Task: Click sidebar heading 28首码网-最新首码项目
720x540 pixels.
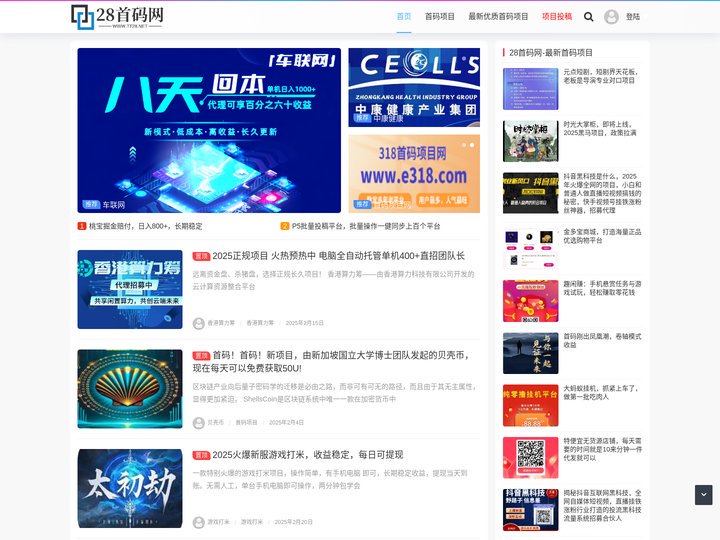Action: [551, 53]
